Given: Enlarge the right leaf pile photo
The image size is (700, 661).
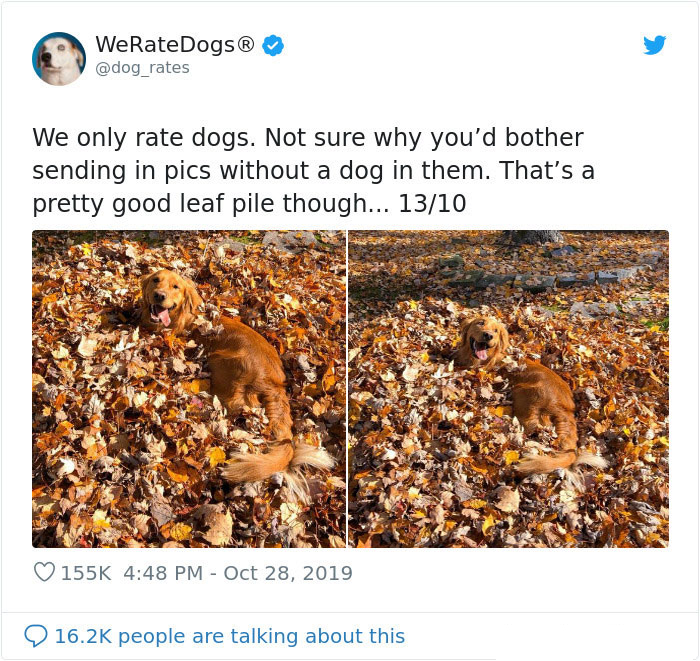Looking at the screenshot, I should [x=508, y=389].
